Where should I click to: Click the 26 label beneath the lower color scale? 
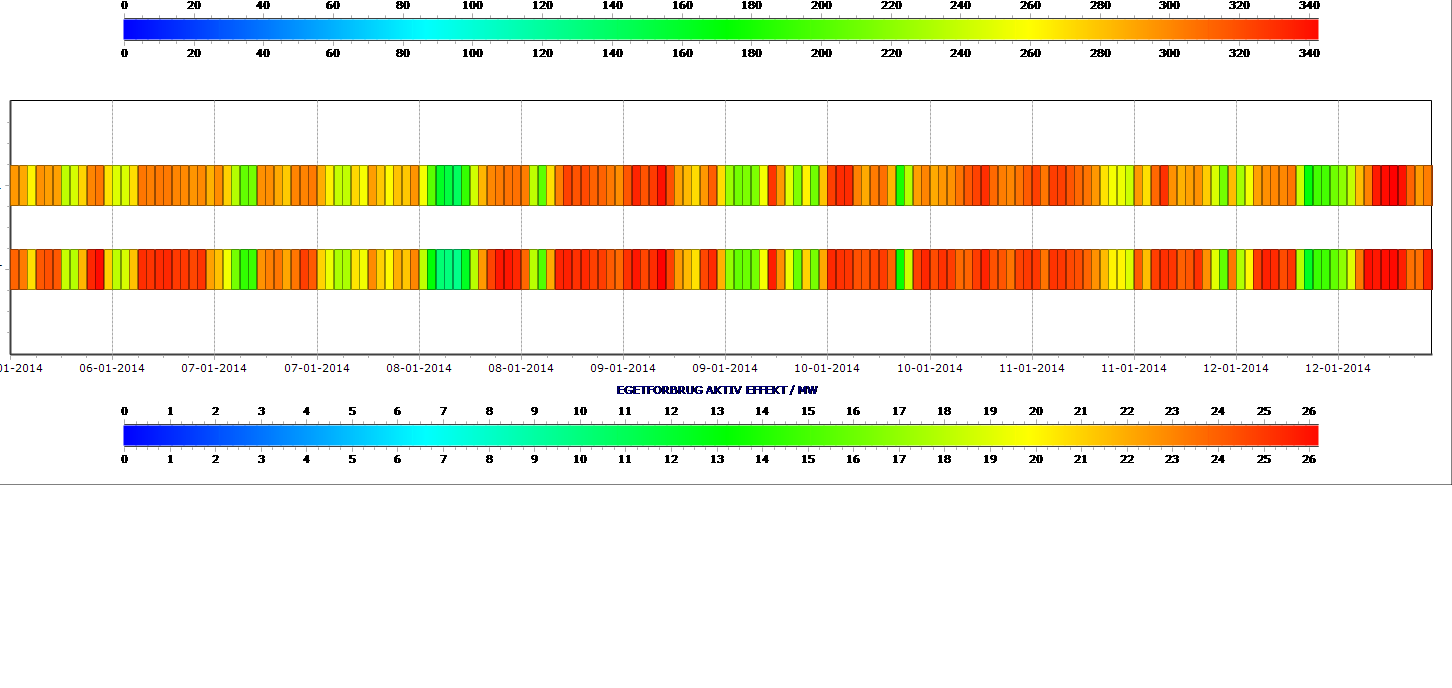1308,459
